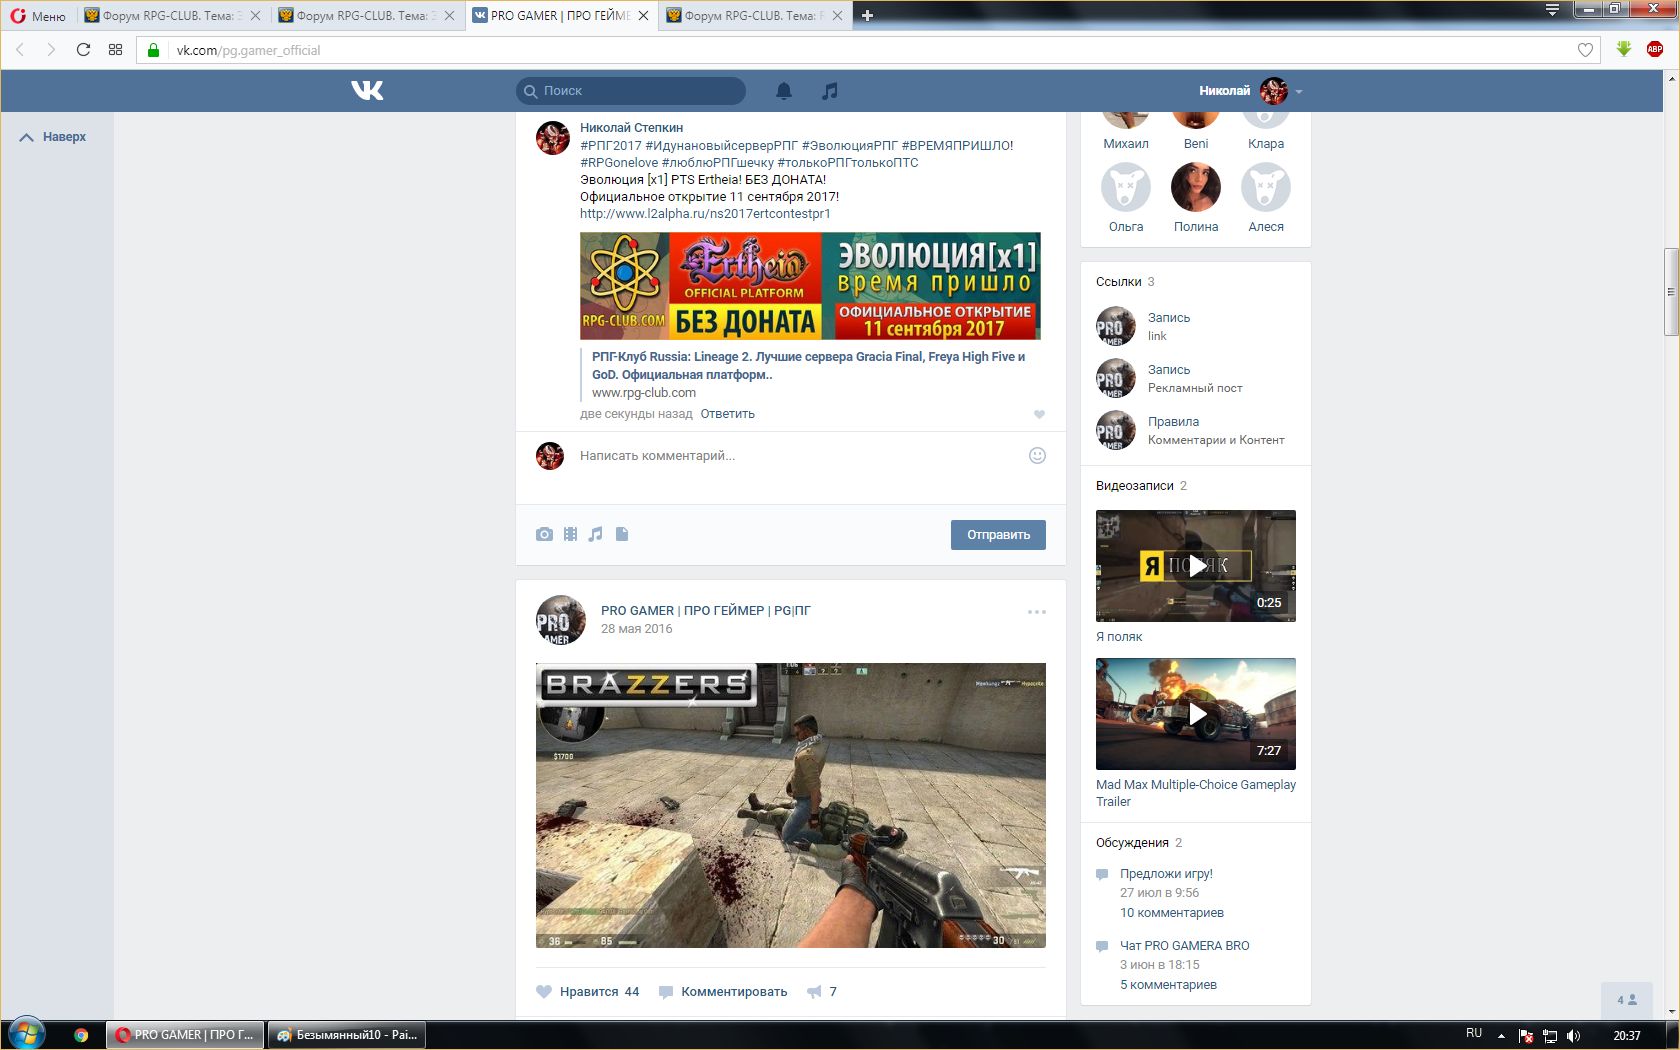Expand the Николай profile dropdown arrow
This screenshot has width=1680, height=1050.
pyautogui.click(x=1299, y=92)
